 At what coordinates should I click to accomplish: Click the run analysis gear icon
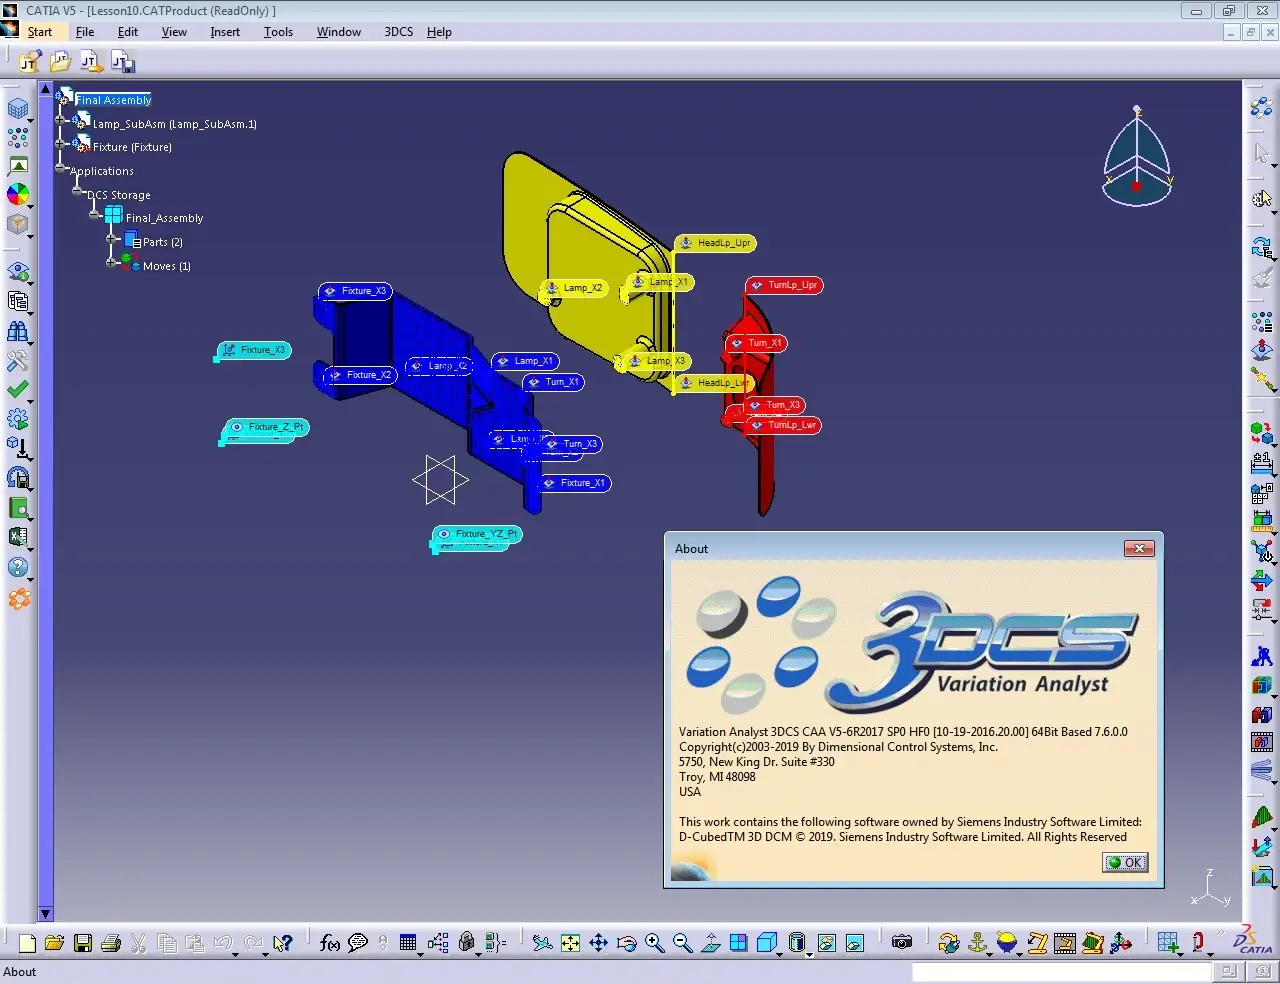click(x=18, y=419)
